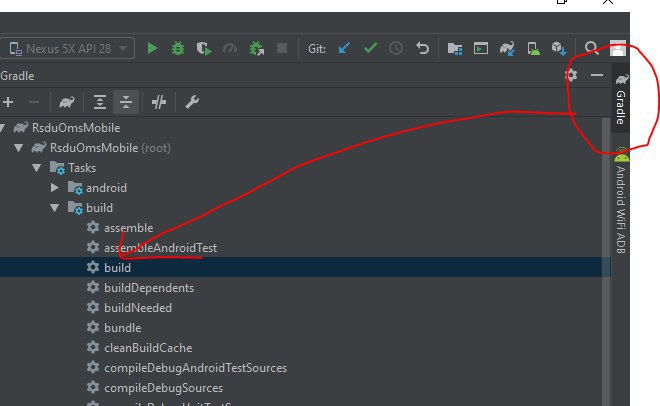Select the assembleAndroidTest task
The width and height of the screenshot is (660, 406).
click(160, 248)
